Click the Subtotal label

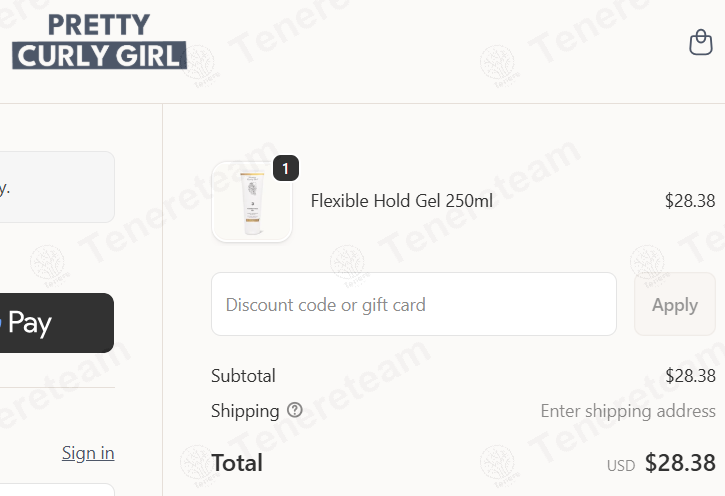click(243, 376)
